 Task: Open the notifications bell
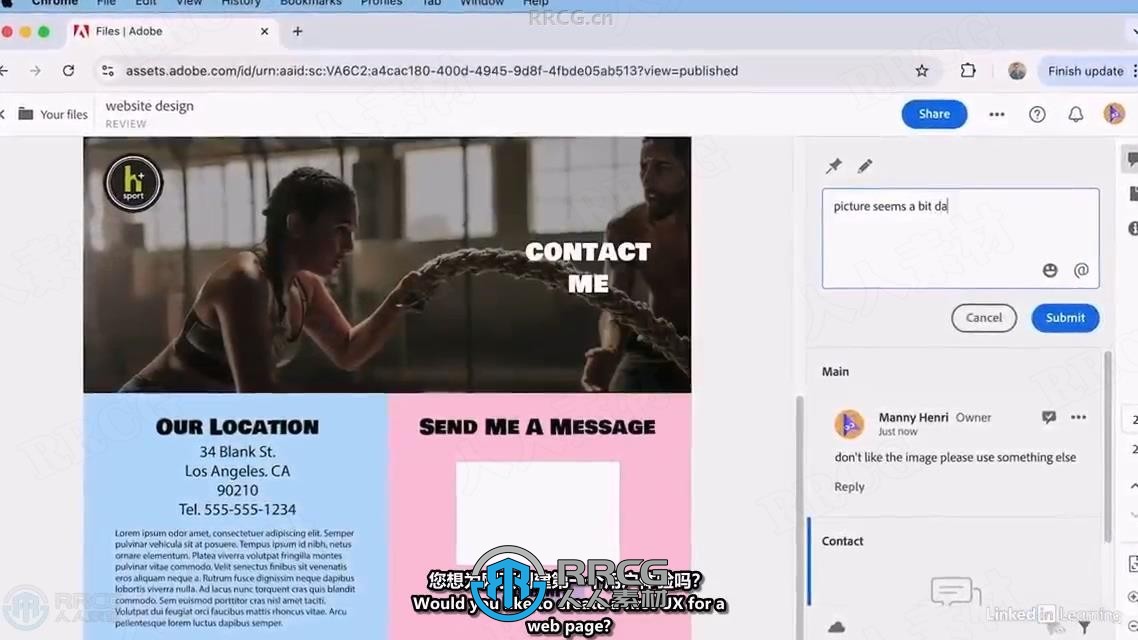click(x=1076, y=114)
